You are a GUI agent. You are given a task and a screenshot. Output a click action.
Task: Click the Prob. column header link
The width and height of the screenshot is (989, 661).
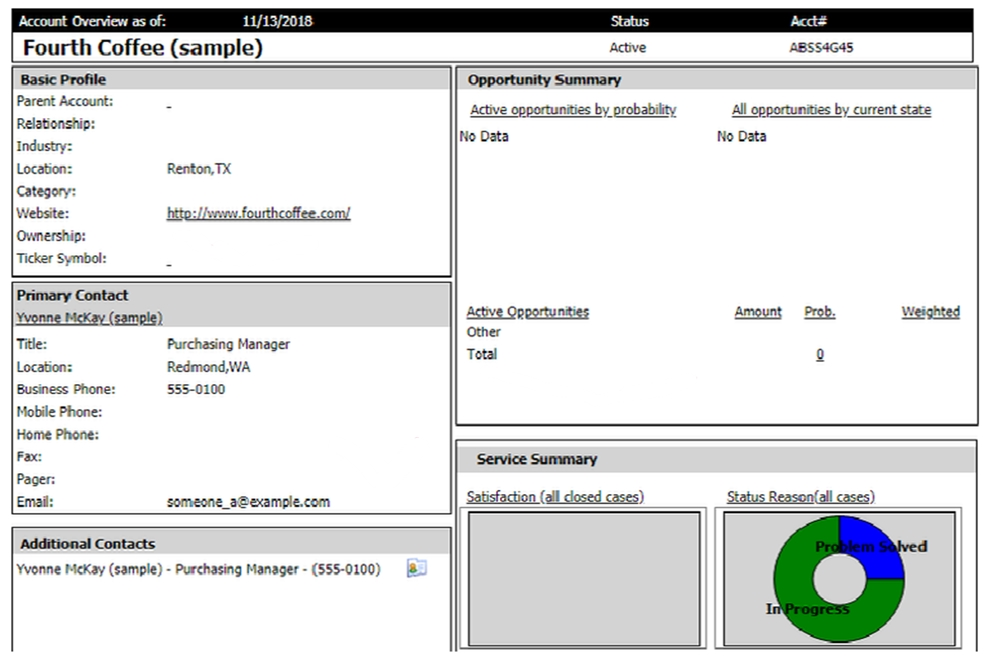819,312
